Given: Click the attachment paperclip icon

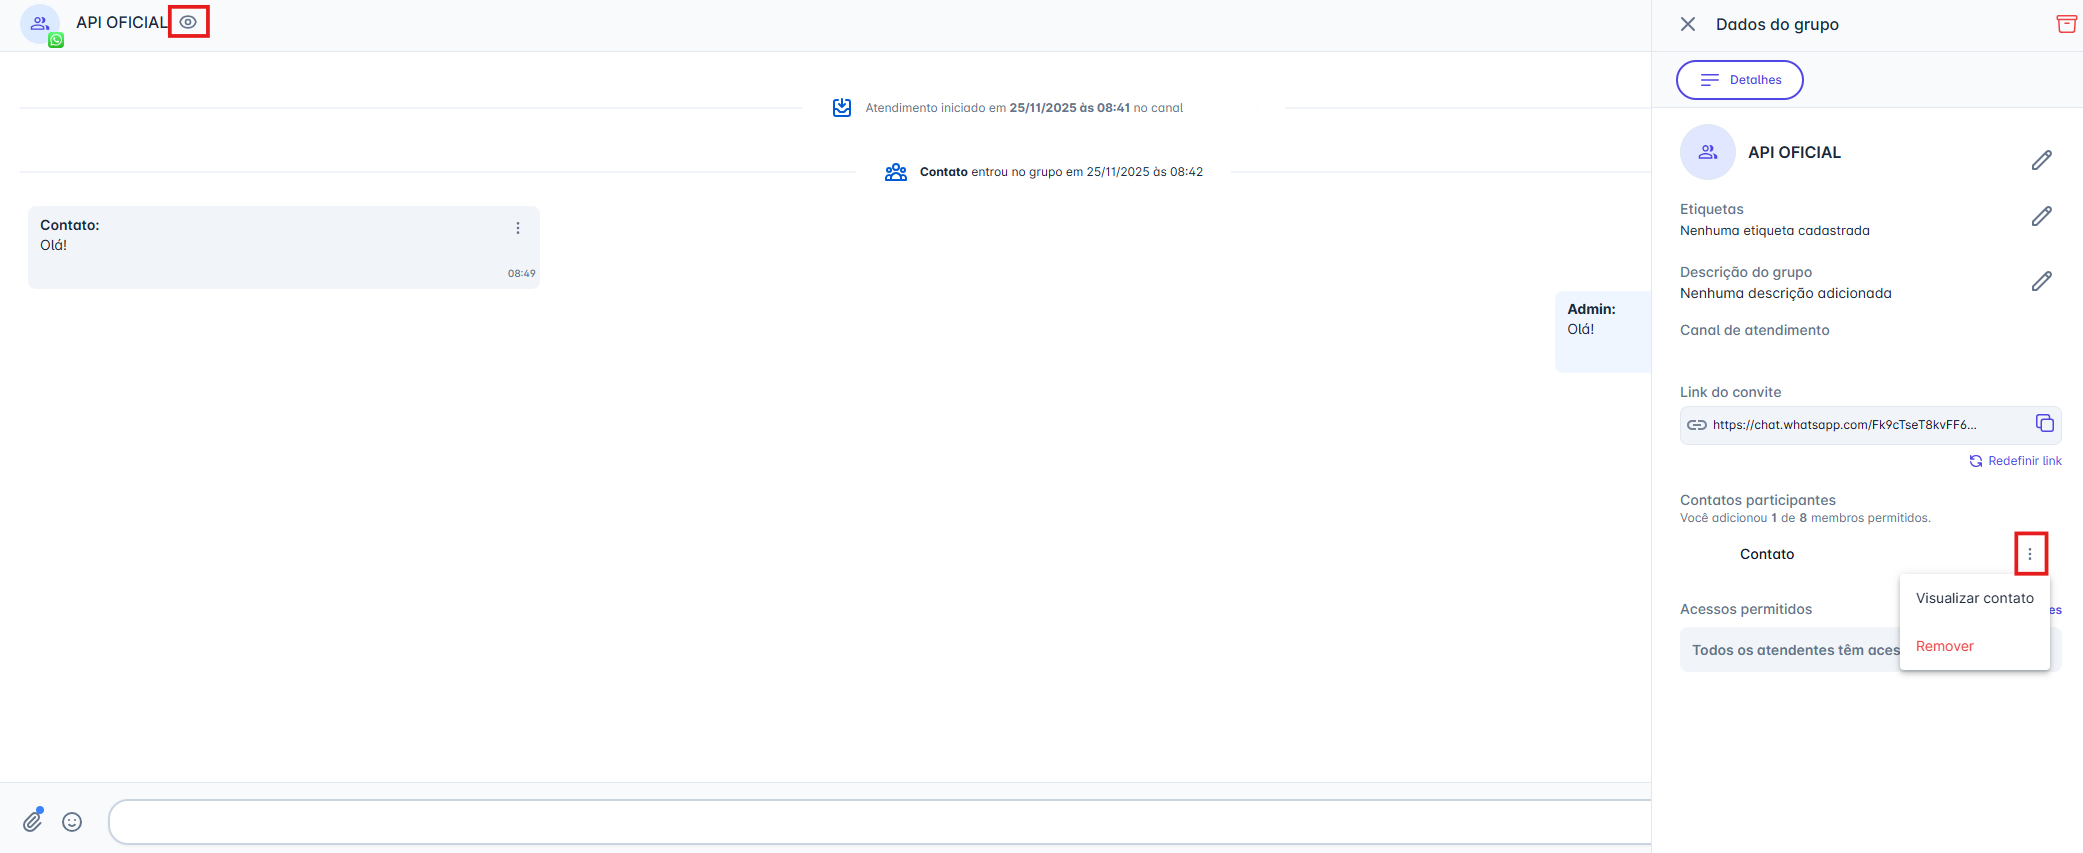Looking at the screenshot, I should pos(33,821).
